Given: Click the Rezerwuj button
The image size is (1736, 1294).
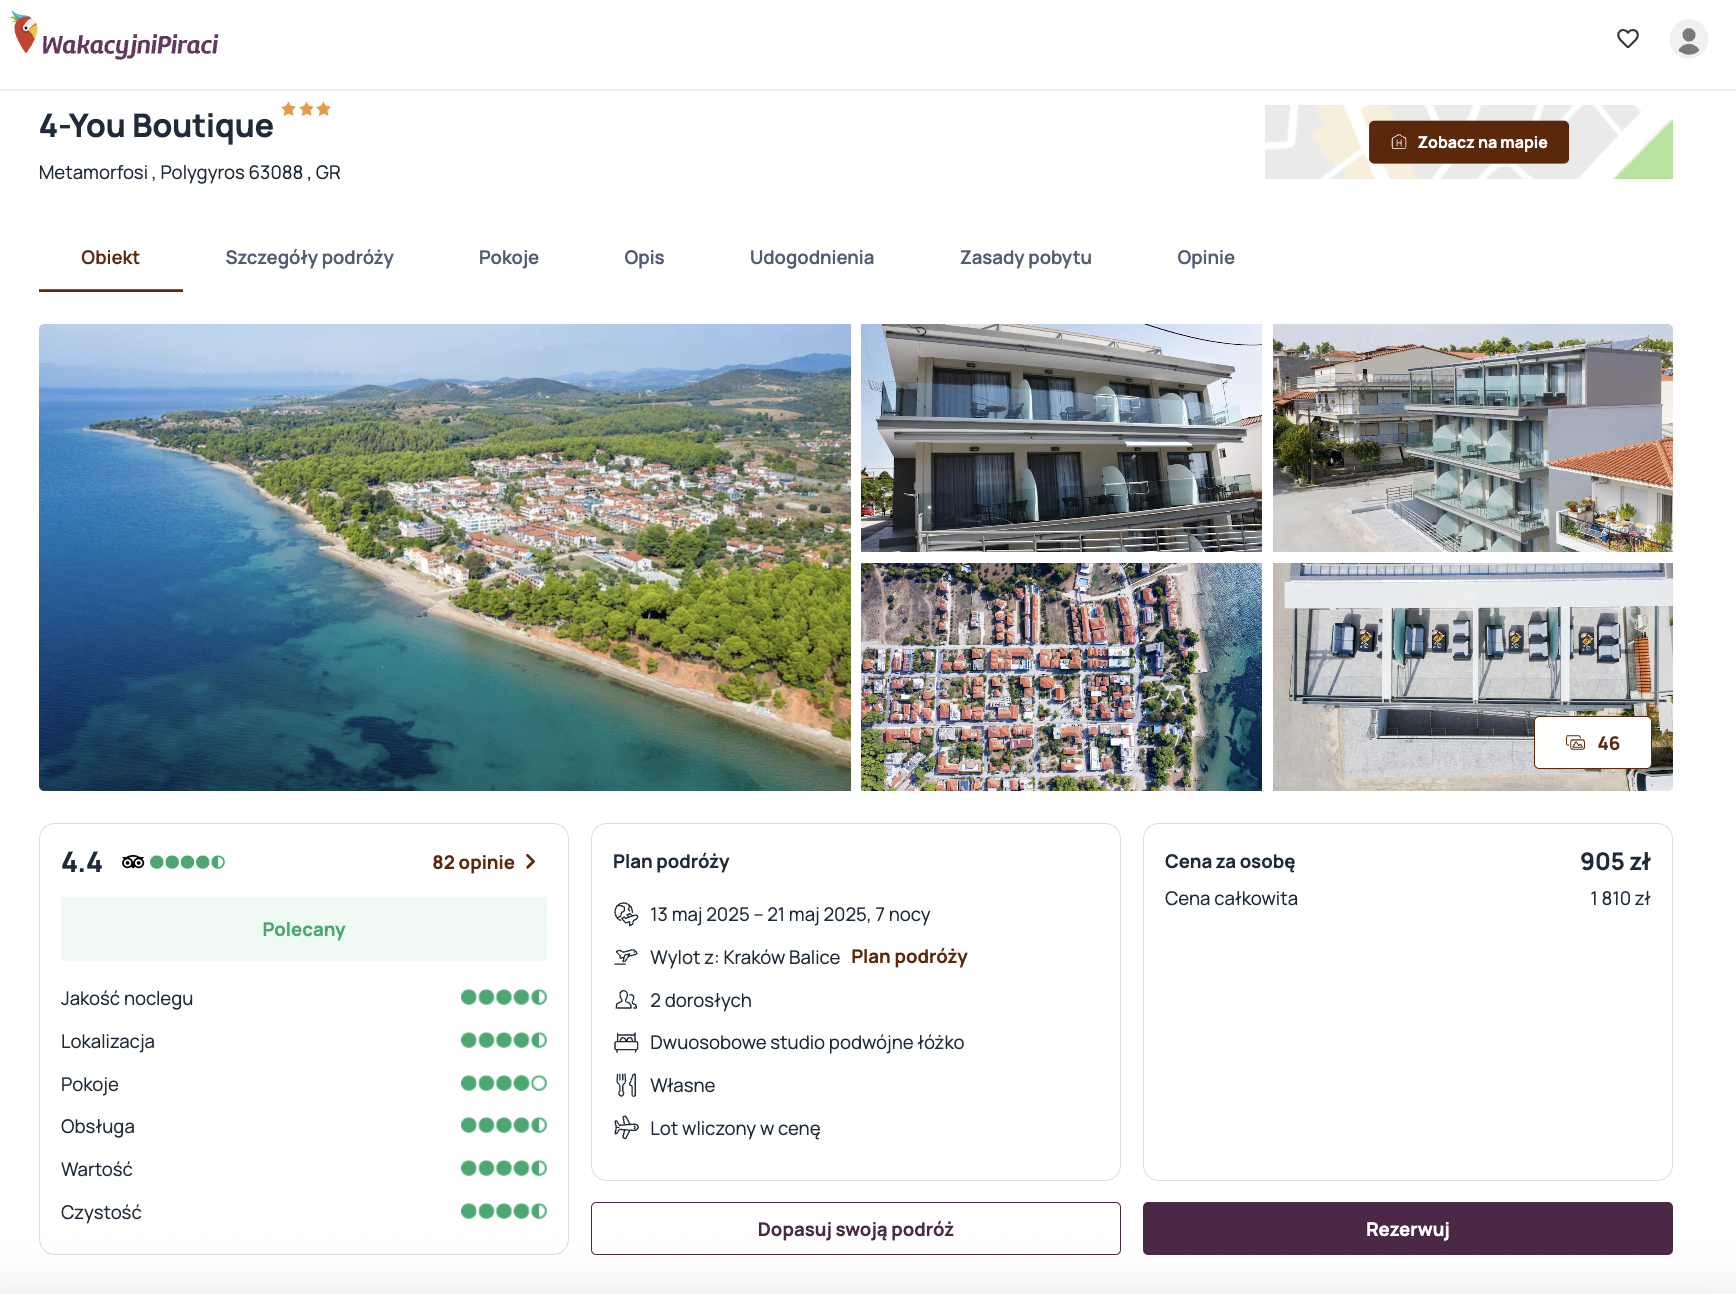Looking at the screenshot, I should [1407, 1228].
